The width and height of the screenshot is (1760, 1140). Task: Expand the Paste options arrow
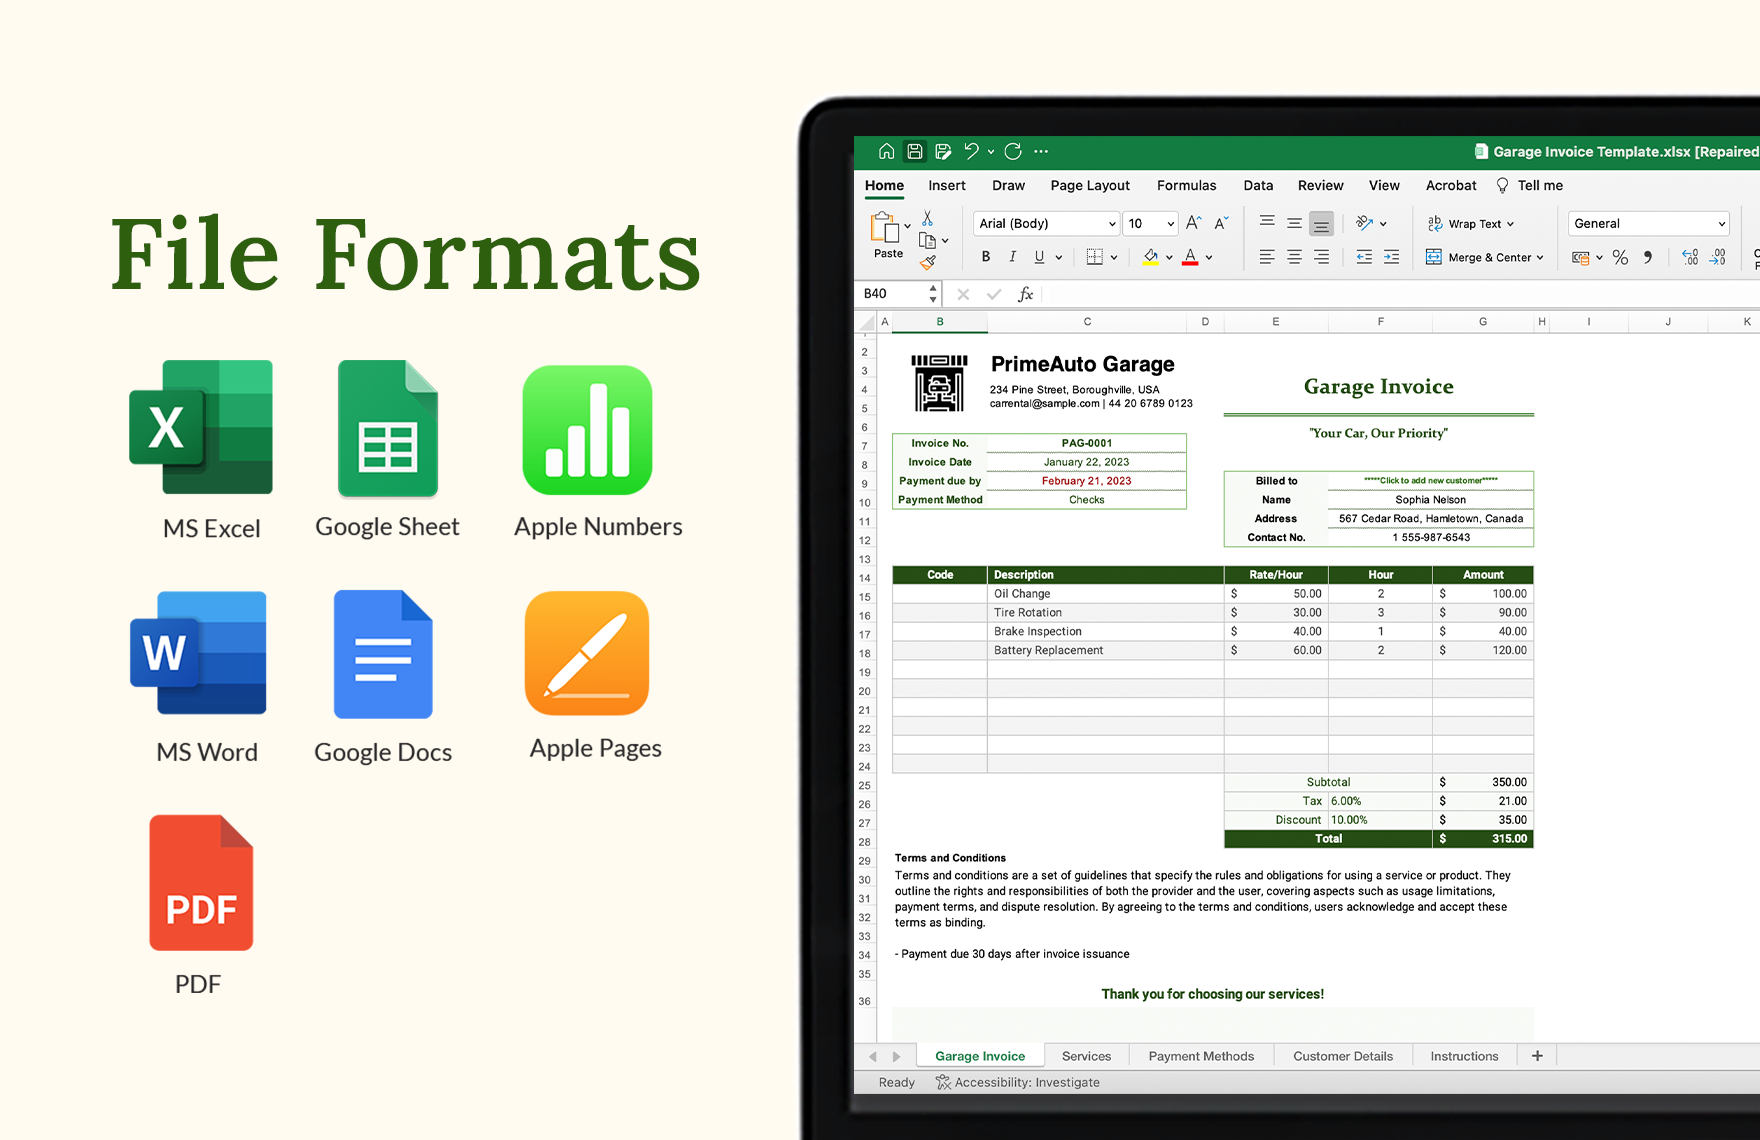tap(907, 227)
